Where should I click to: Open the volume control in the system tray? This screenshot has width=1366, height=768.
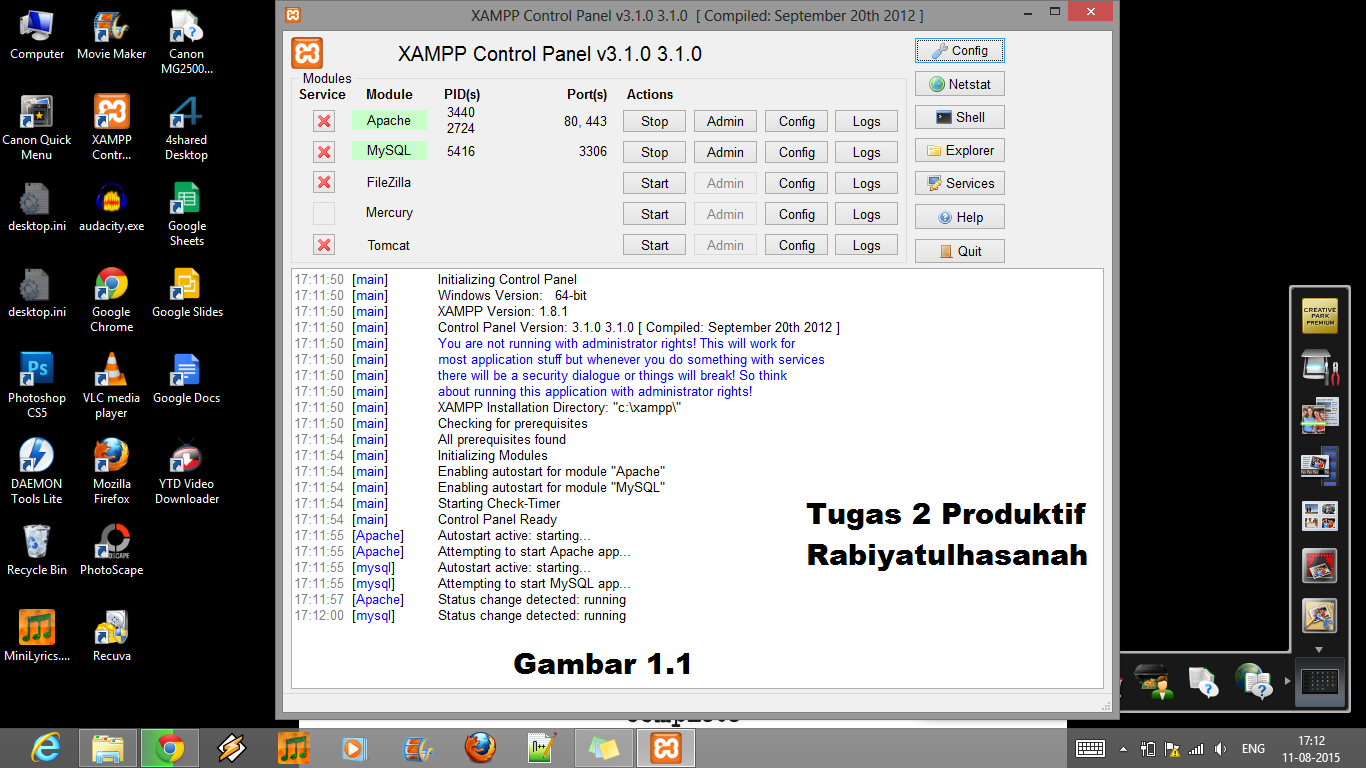pos(1219,747)
